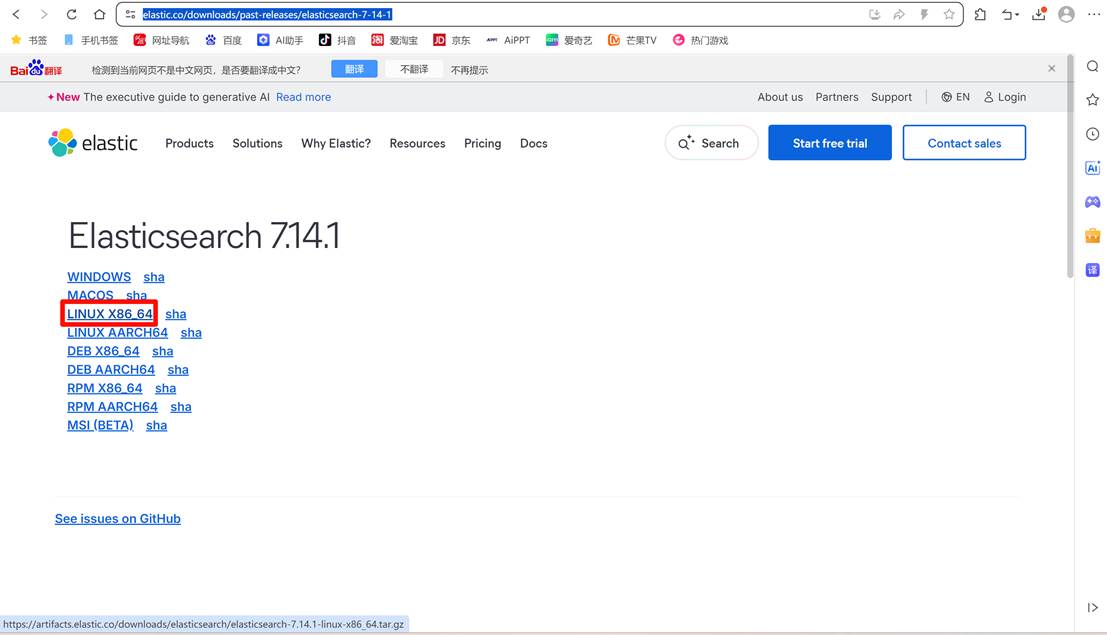
Task: Click the blue 翻译 translate button
Action: click(354, 69)
